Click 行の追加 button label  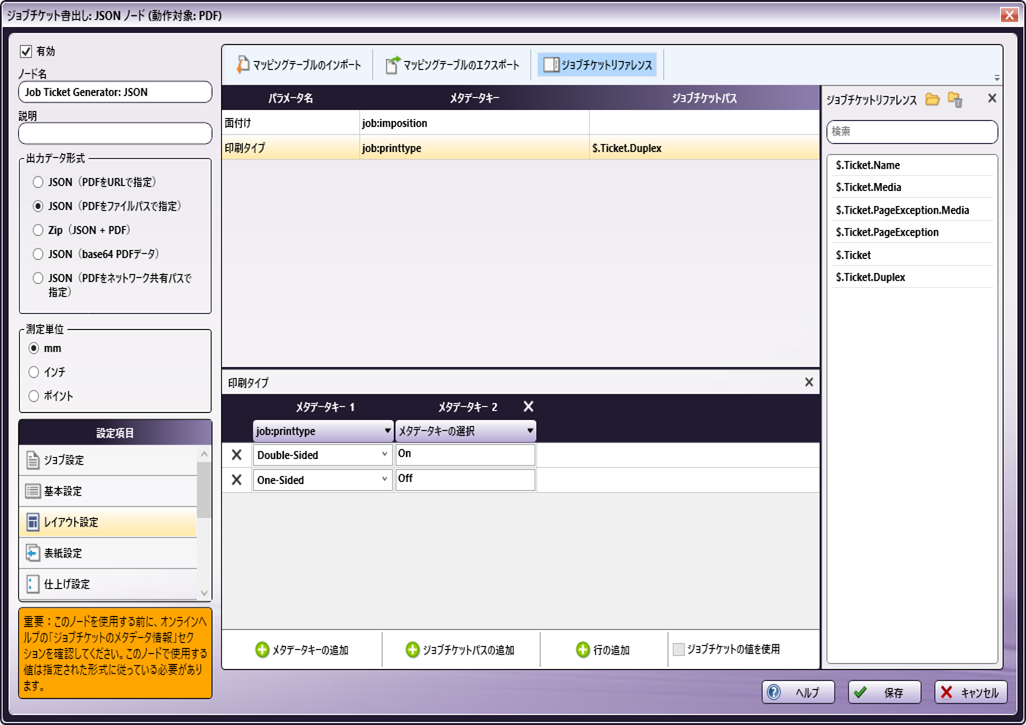[611, 650]
